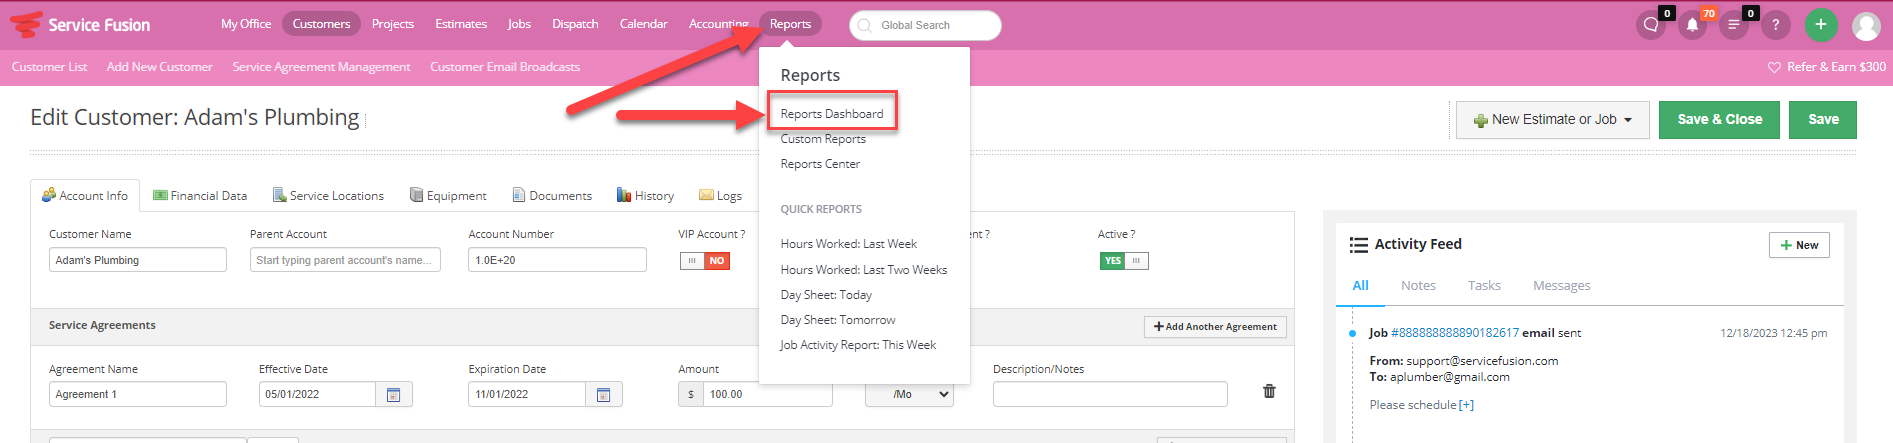Switch to the Service Locations tab
Image resolution: width=1893 pixels, height=443 pixels.
point(328,196)
